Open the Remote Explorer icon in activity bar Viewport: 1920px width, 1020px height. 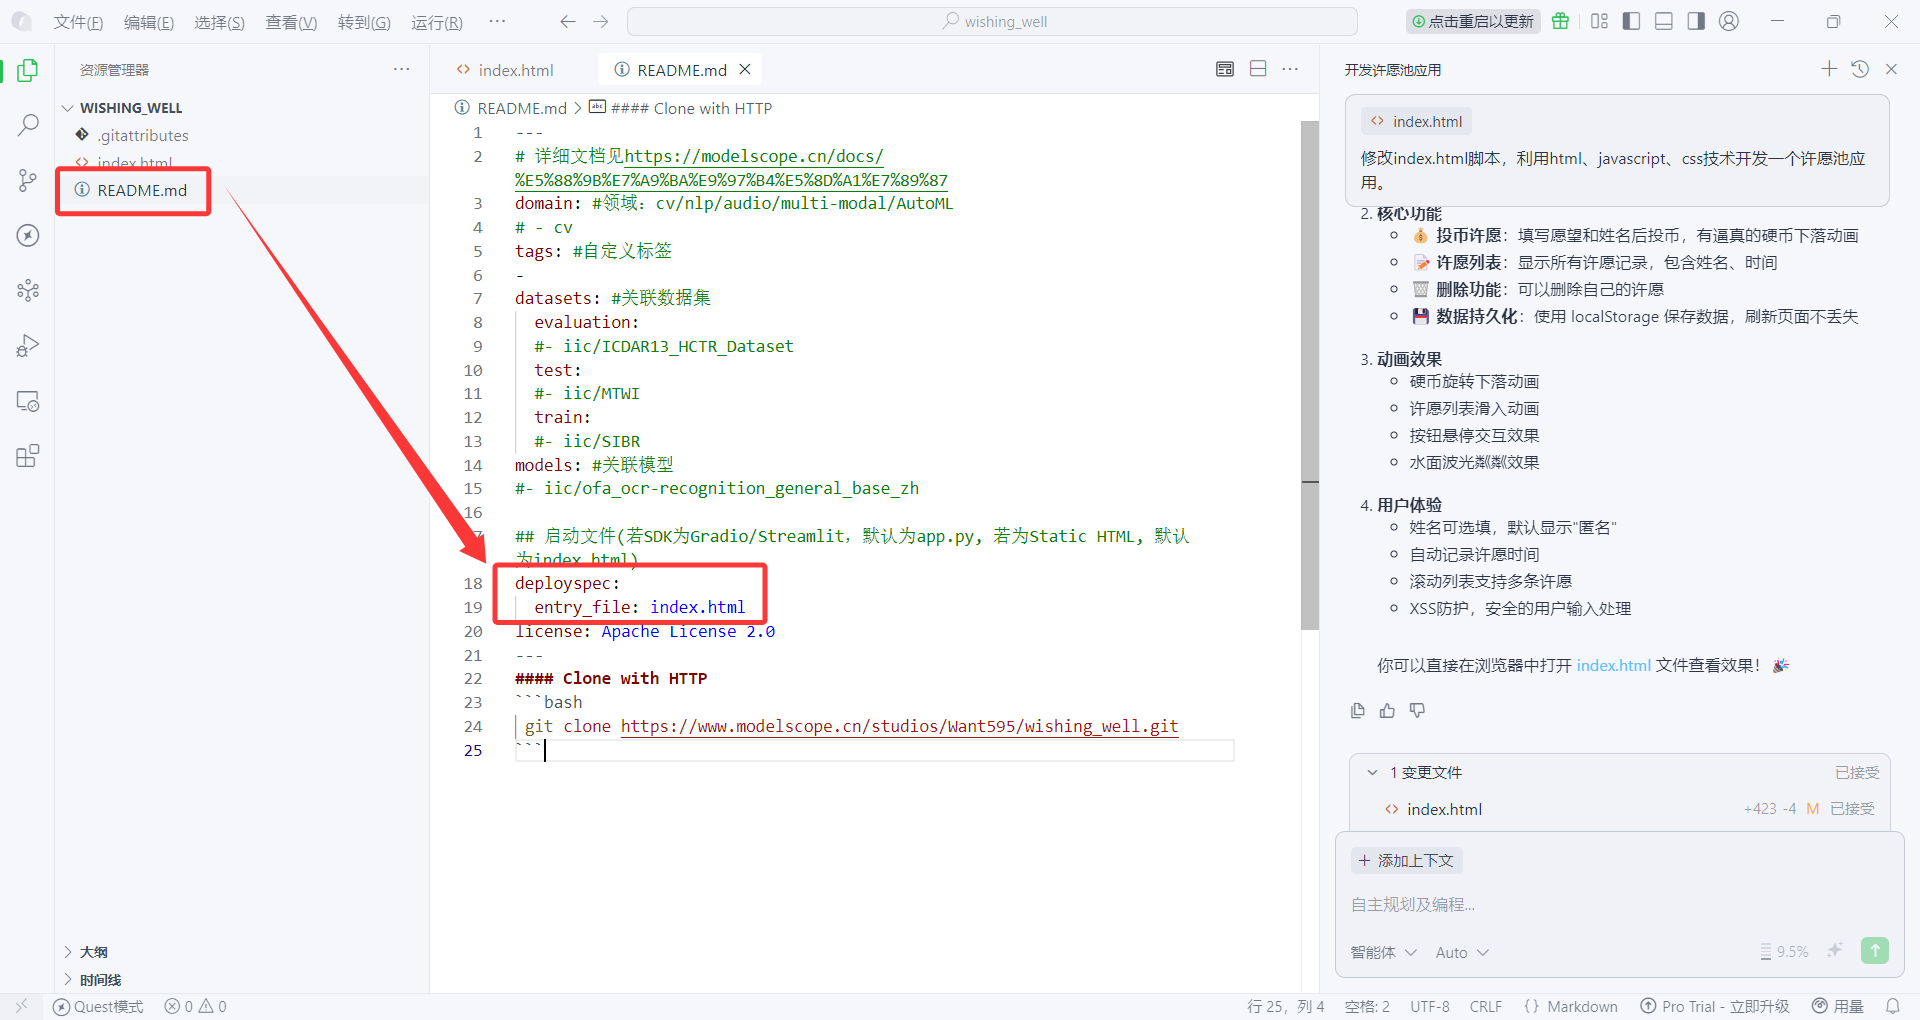point(28,401)
